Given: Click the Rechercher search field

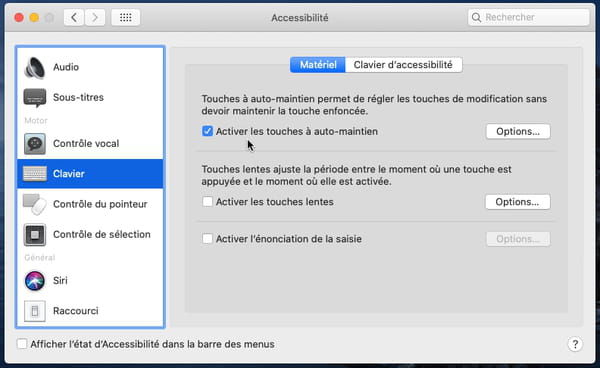Looking at the screenshot, I should pyautogui.click(x=528, y=17).
